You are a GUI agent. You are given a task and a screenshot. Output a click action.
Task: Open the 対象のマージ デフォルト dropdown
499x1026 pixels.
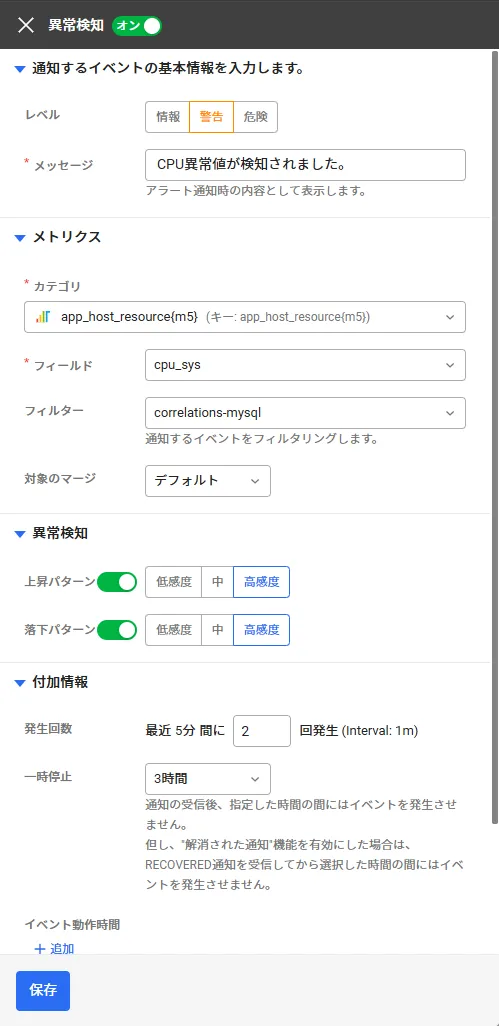coord(208,481)
